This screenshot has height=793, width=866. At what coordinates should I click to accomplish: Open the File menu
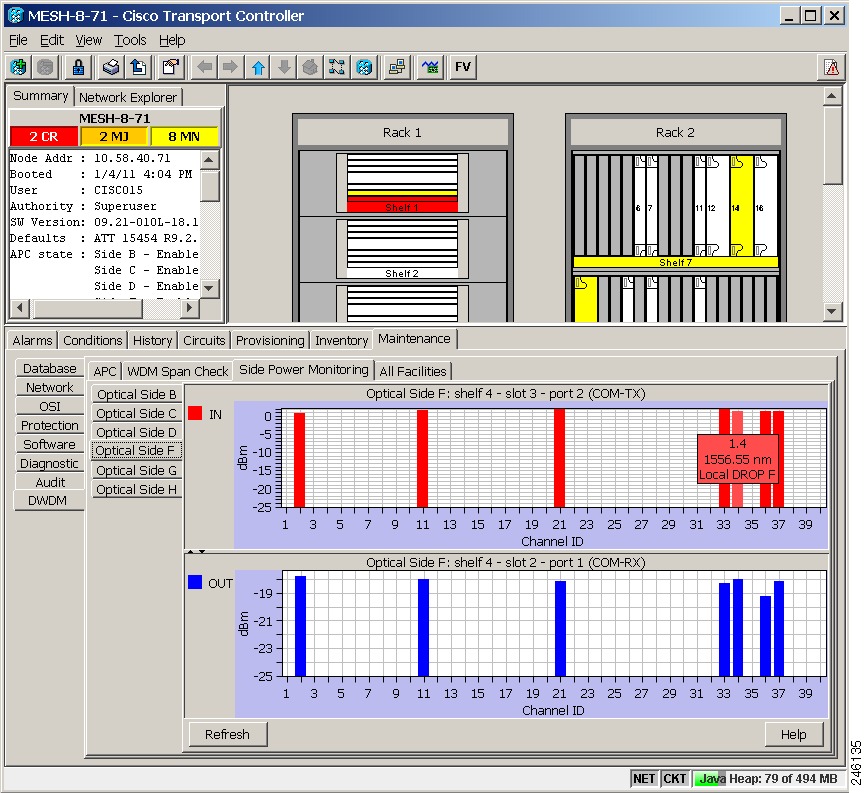18,40
